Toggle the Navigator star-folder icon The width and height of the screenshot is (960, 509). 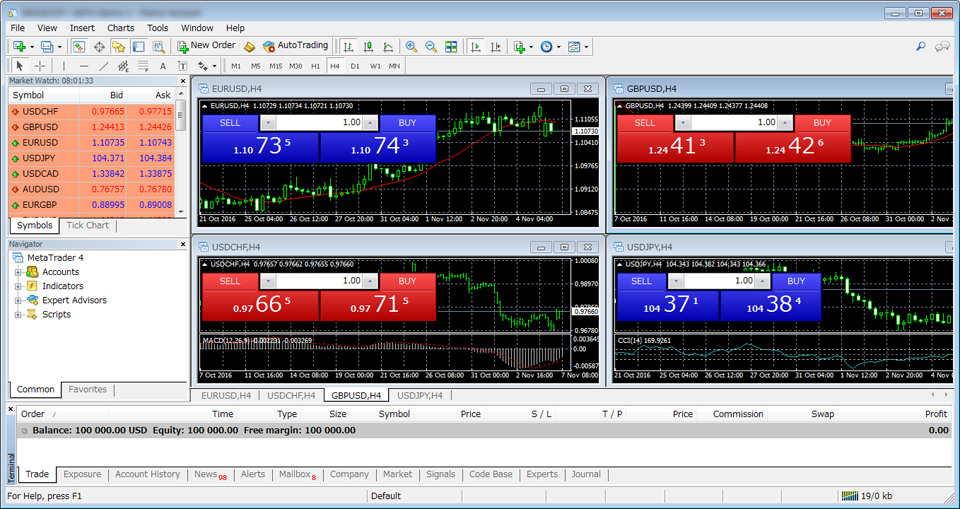coord(118,47)
